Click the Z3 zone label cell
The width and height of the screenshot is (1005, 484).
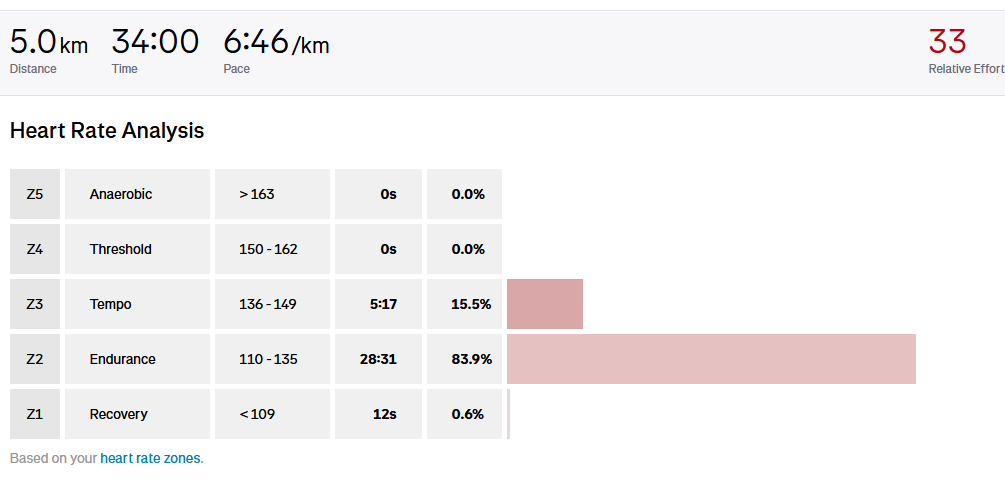pos(35,304)
